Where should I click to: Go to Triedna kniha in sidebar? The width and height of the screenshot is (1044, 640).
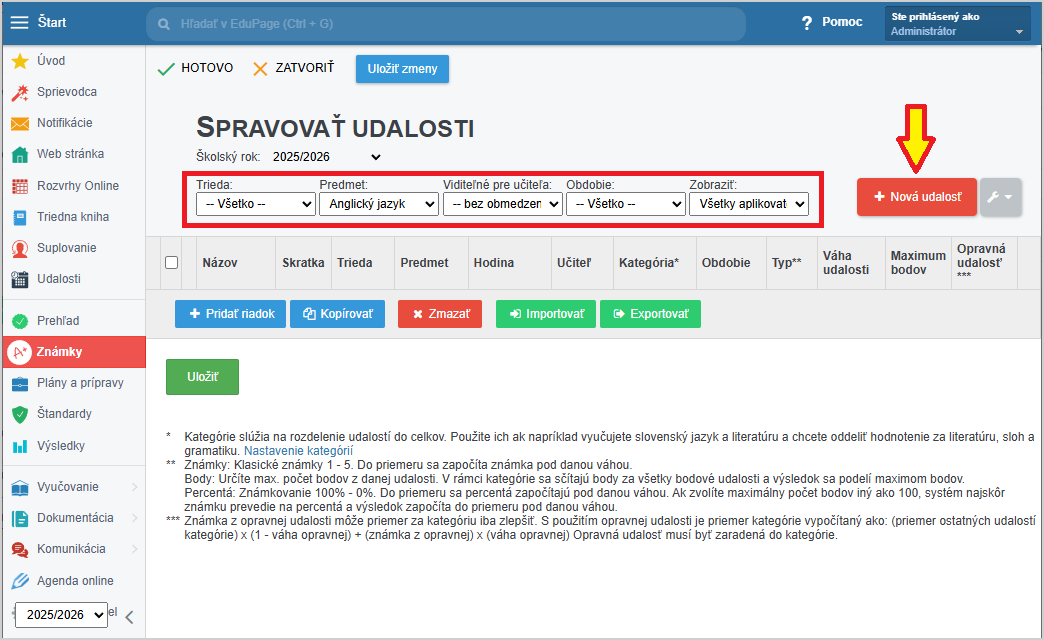point(72,217)
